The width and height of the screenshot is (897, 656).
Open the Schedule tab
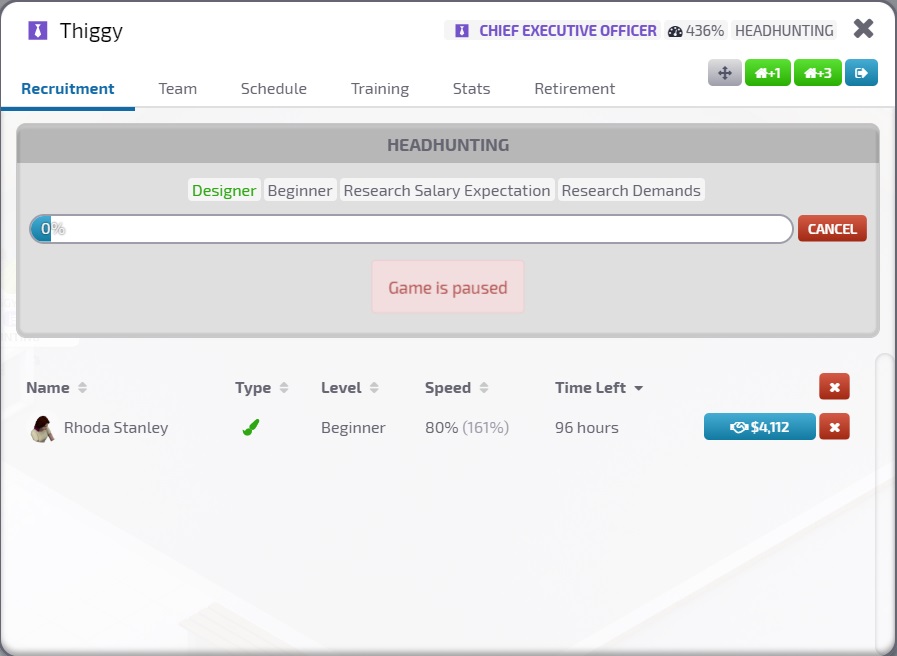coord(273,89)
